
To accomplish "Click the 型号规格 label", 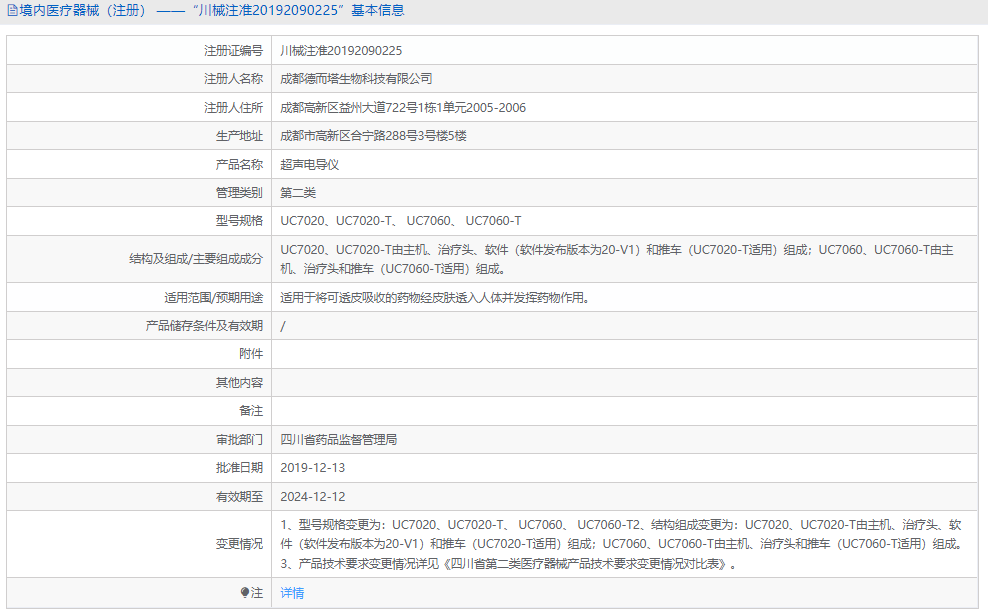I will [x=239, y=220].
